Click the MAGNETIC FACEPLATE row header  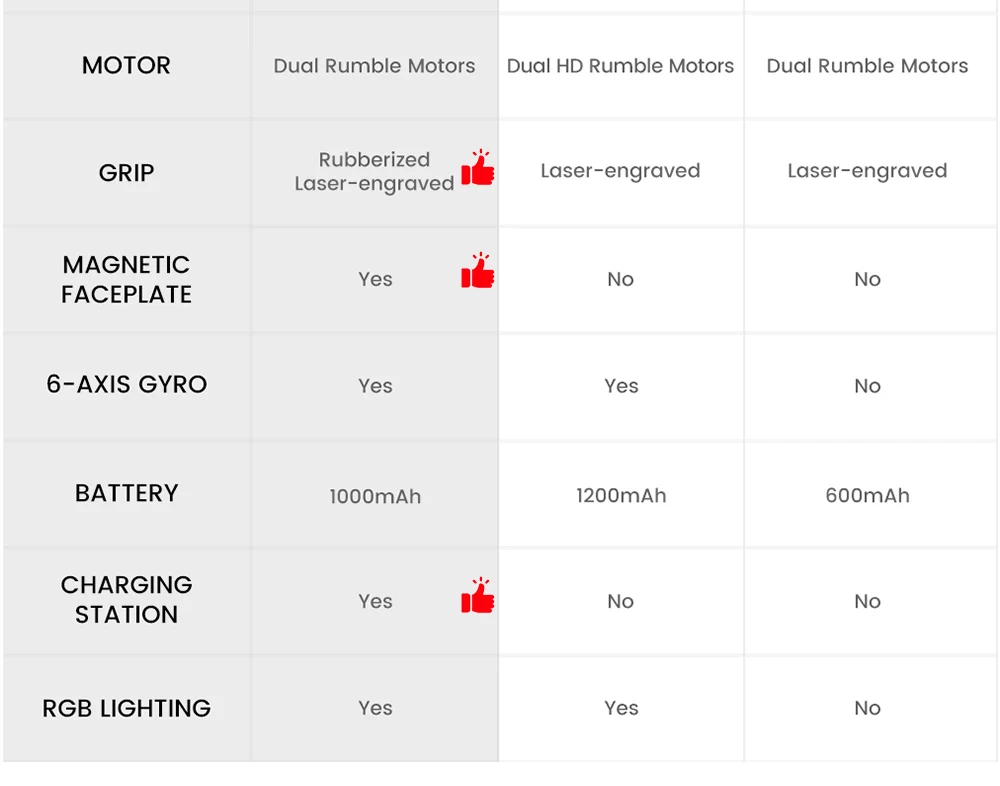[x=126, y=280]
